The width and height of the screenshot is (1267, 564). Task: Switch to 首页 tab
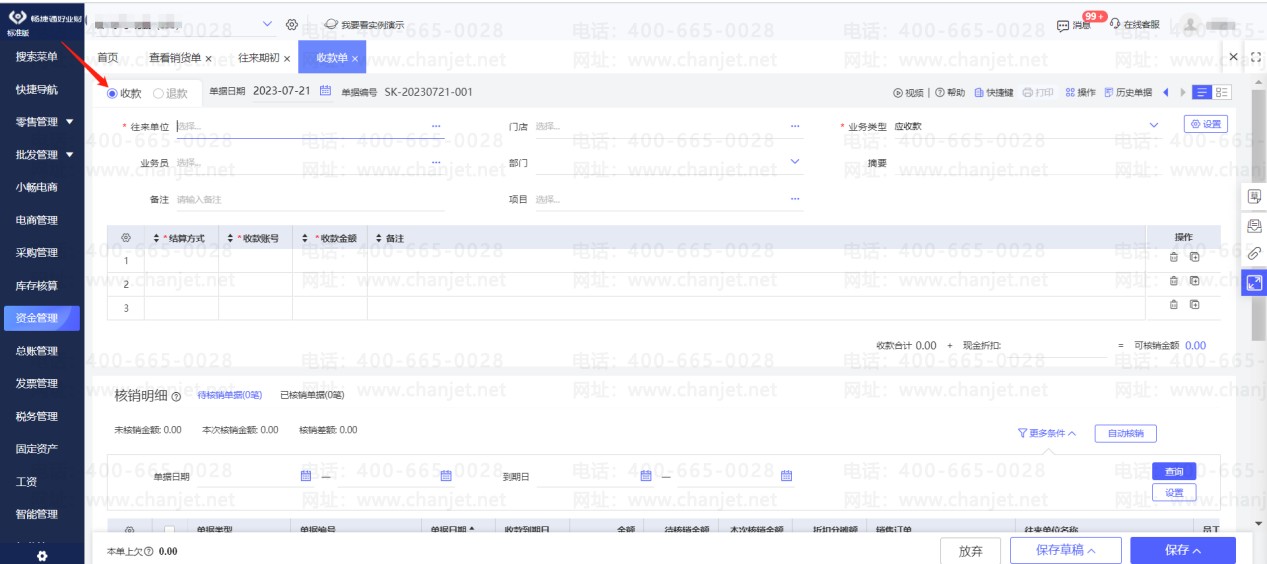click(x=107, y=58)
